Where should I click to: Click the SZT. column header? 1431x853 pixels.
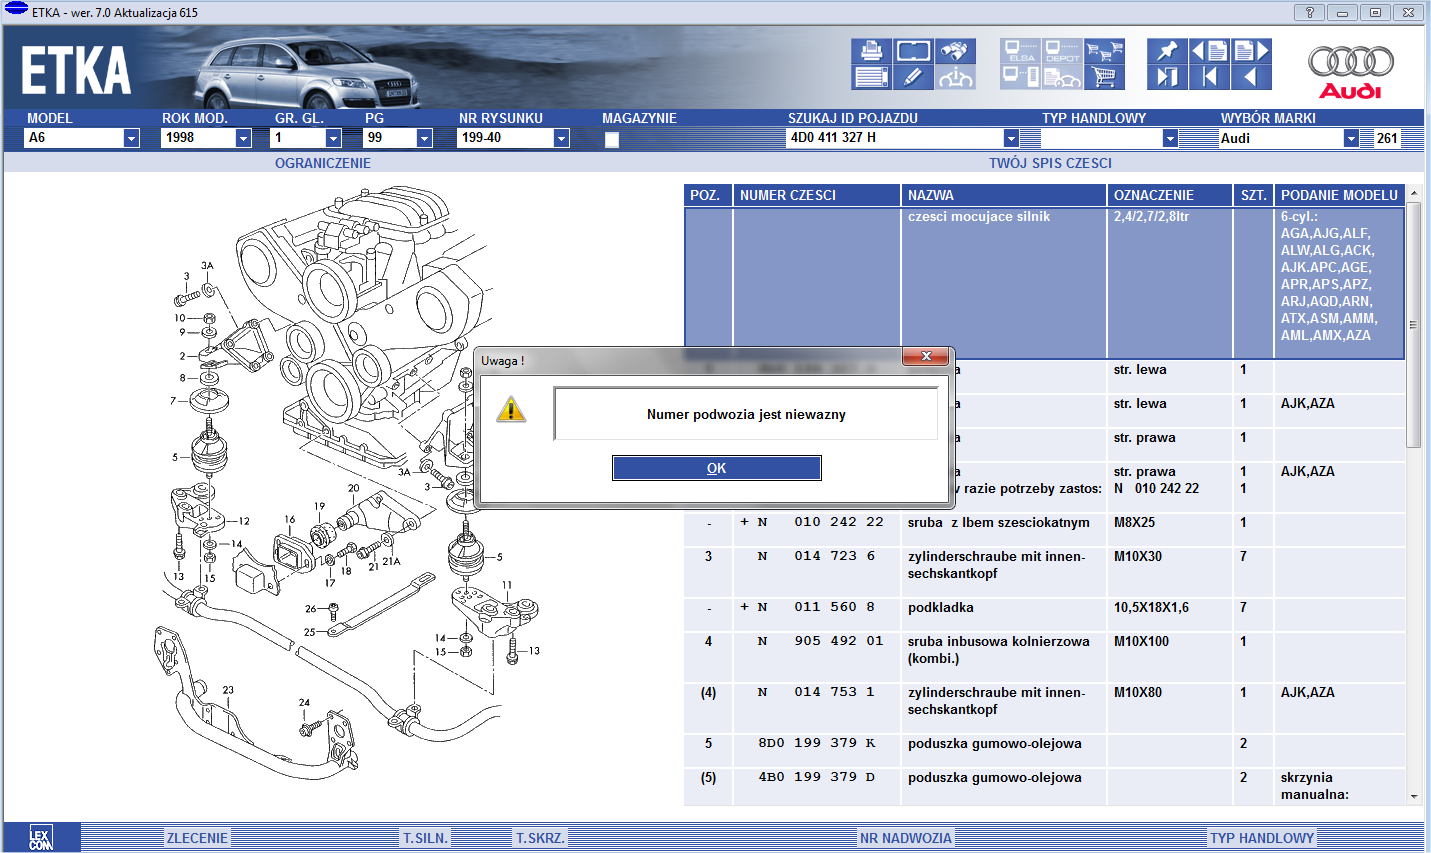[1254, 195]
